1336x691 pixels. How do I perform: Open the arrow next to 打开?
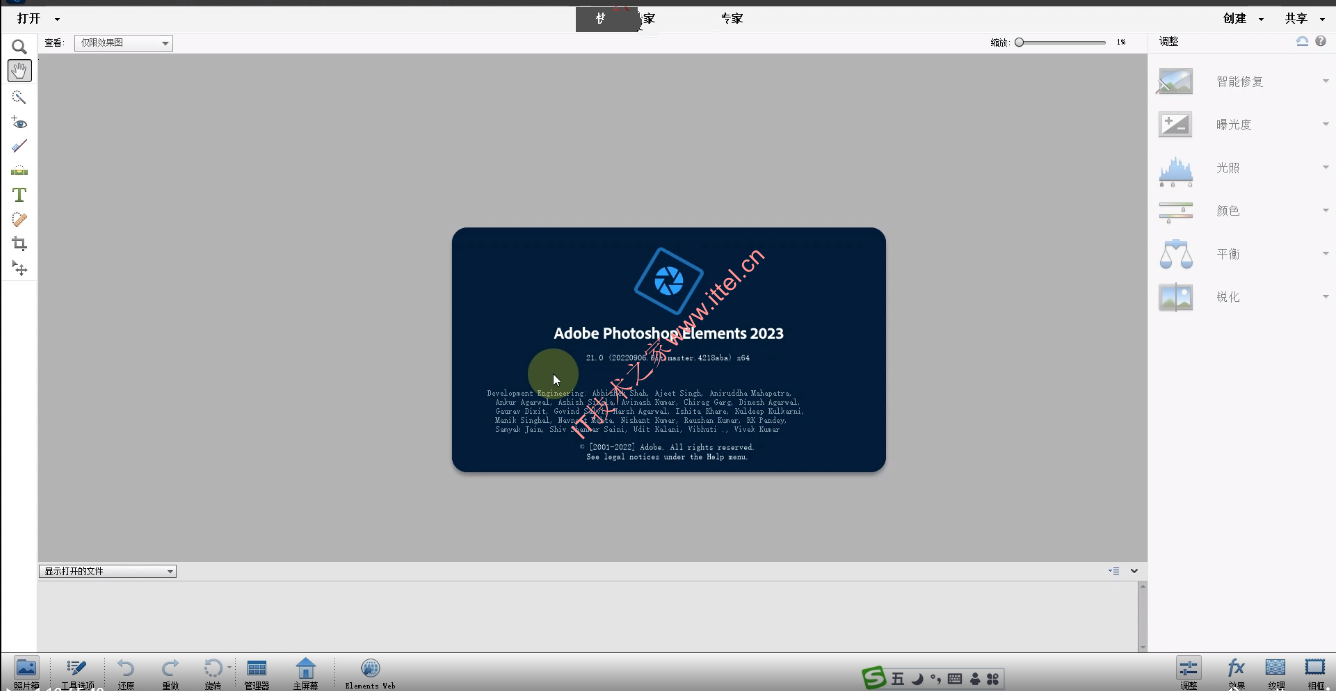pos(57,19)
